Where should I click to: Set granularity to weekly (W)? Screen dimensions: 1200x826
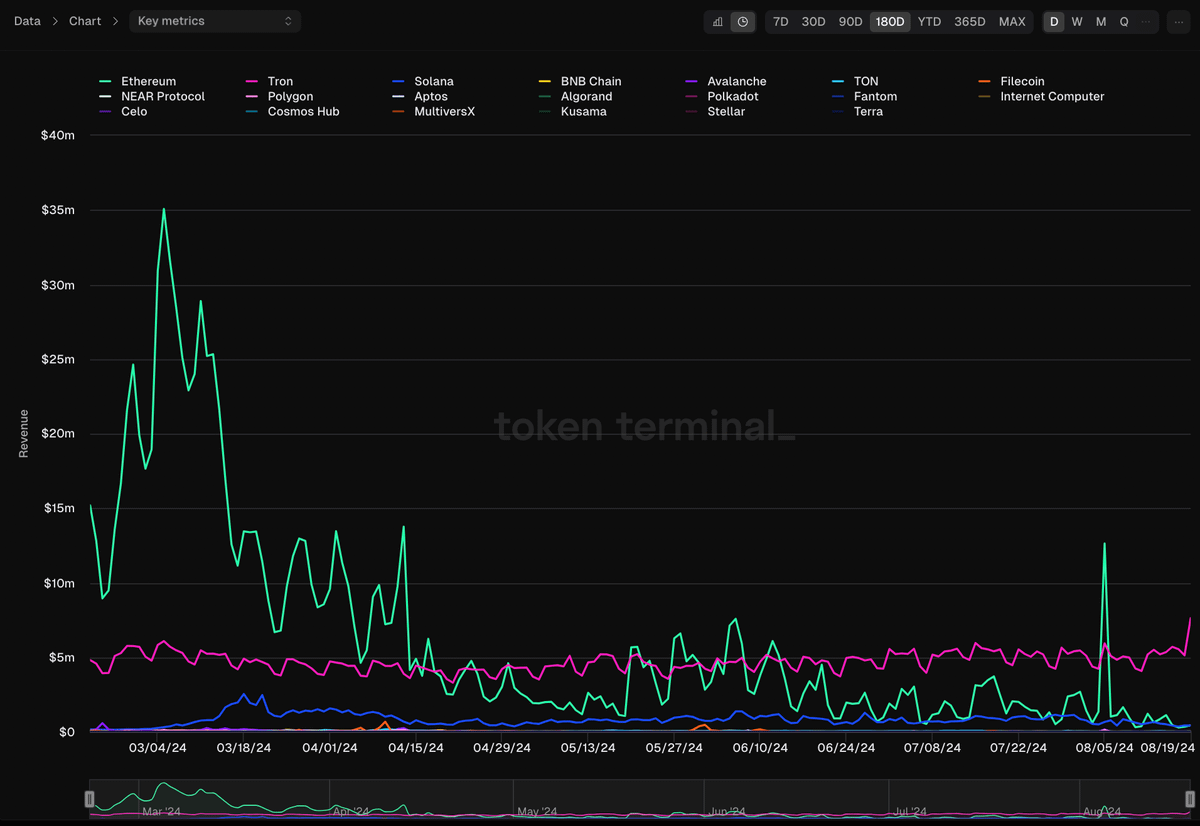(x=1077, y=21)
